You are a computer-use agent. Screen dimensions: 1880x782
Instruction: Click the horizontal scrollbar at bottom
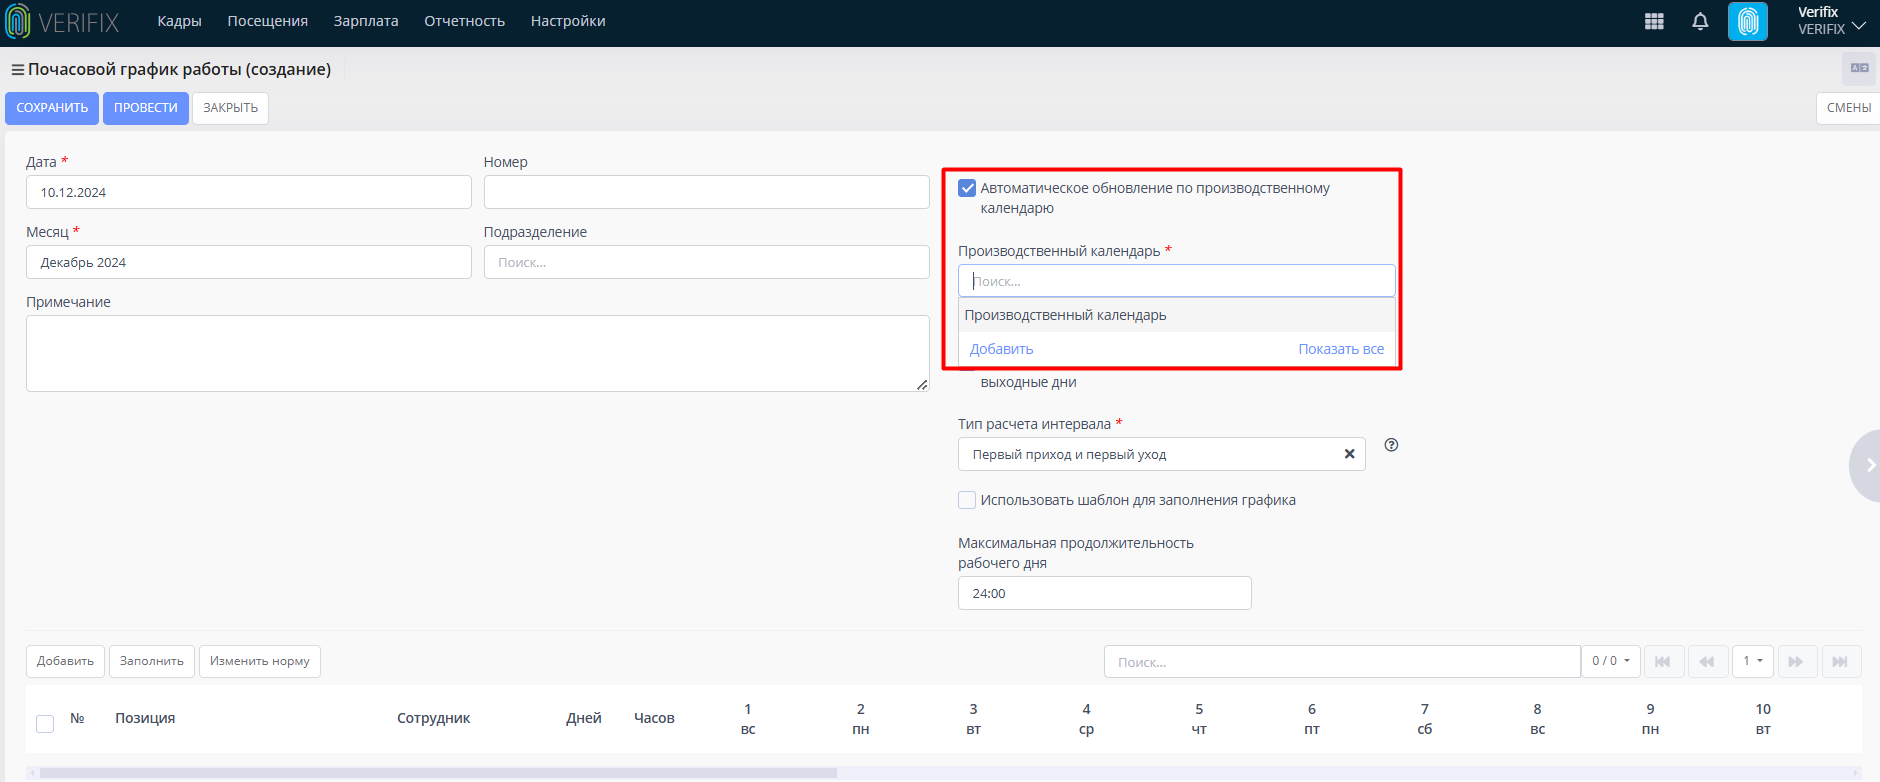pyautogui.click(x=438, y=773)
